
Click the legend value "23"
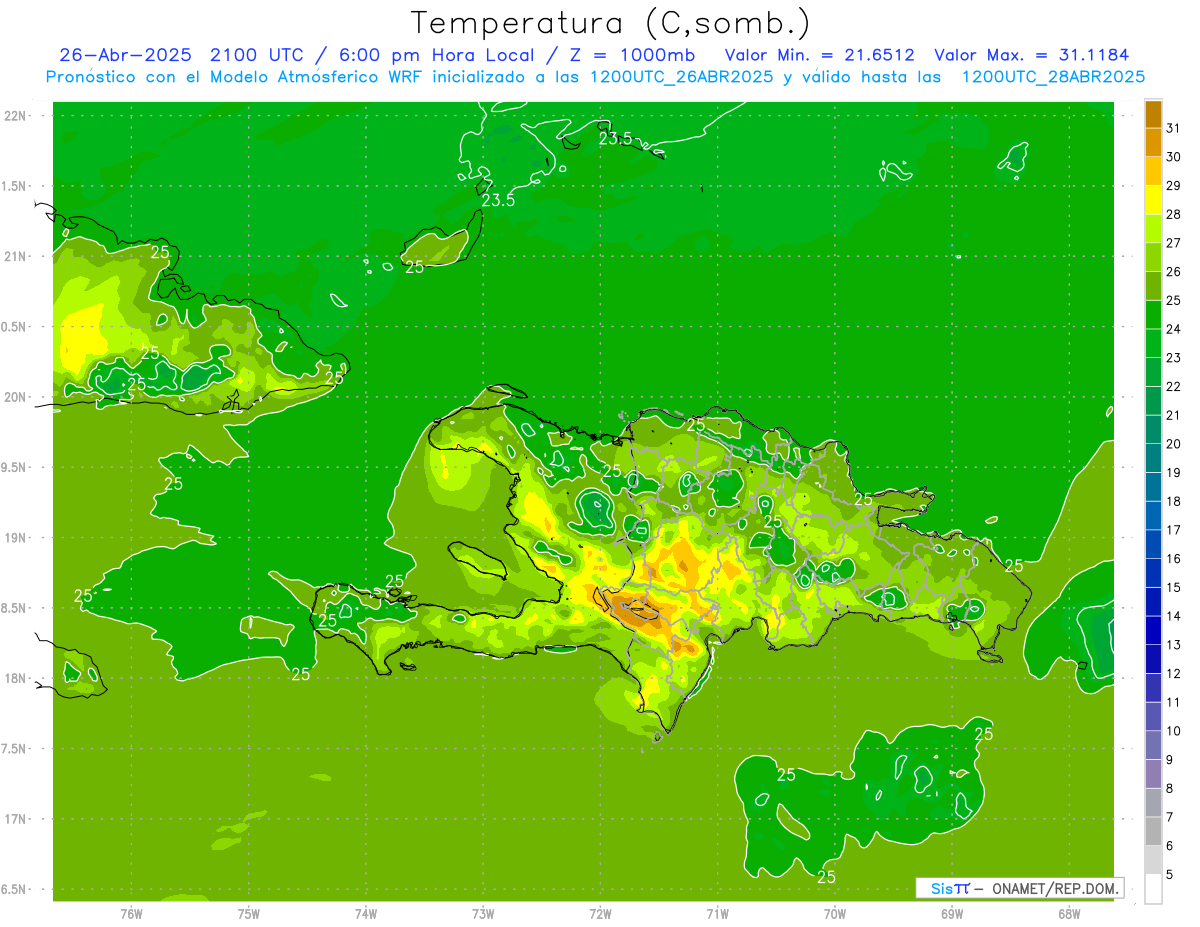point(1173,357)
